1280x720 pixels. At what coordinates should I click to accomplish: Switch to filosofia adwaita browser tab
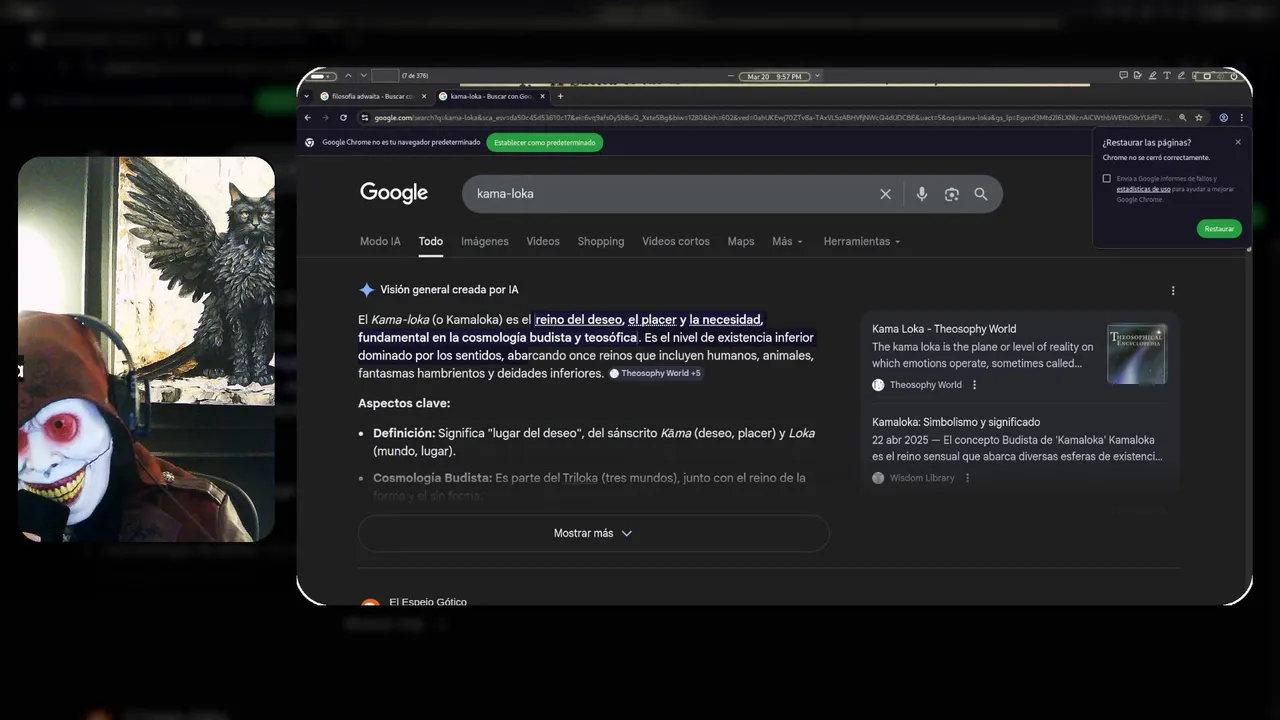[373, 96]
